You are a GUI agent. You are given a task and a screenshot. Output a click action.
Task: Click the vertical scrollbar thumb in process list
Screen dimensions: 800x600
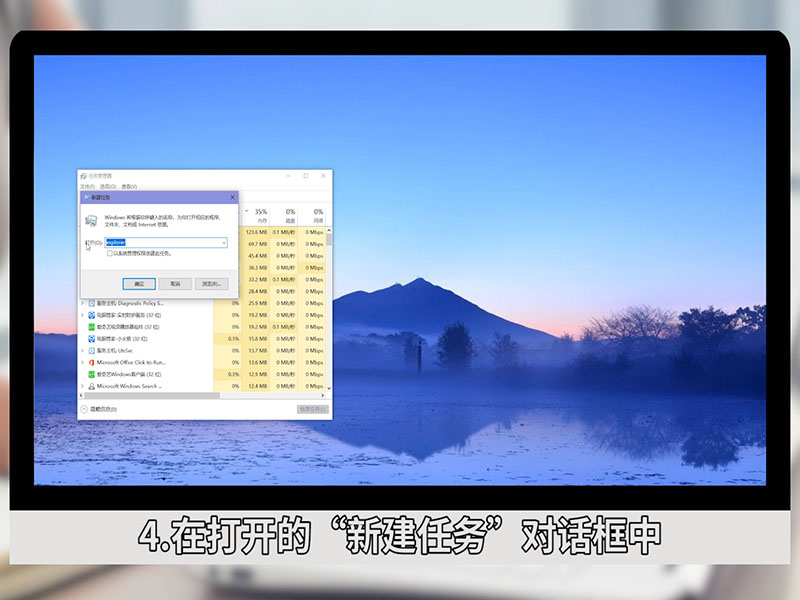(329, 240)
